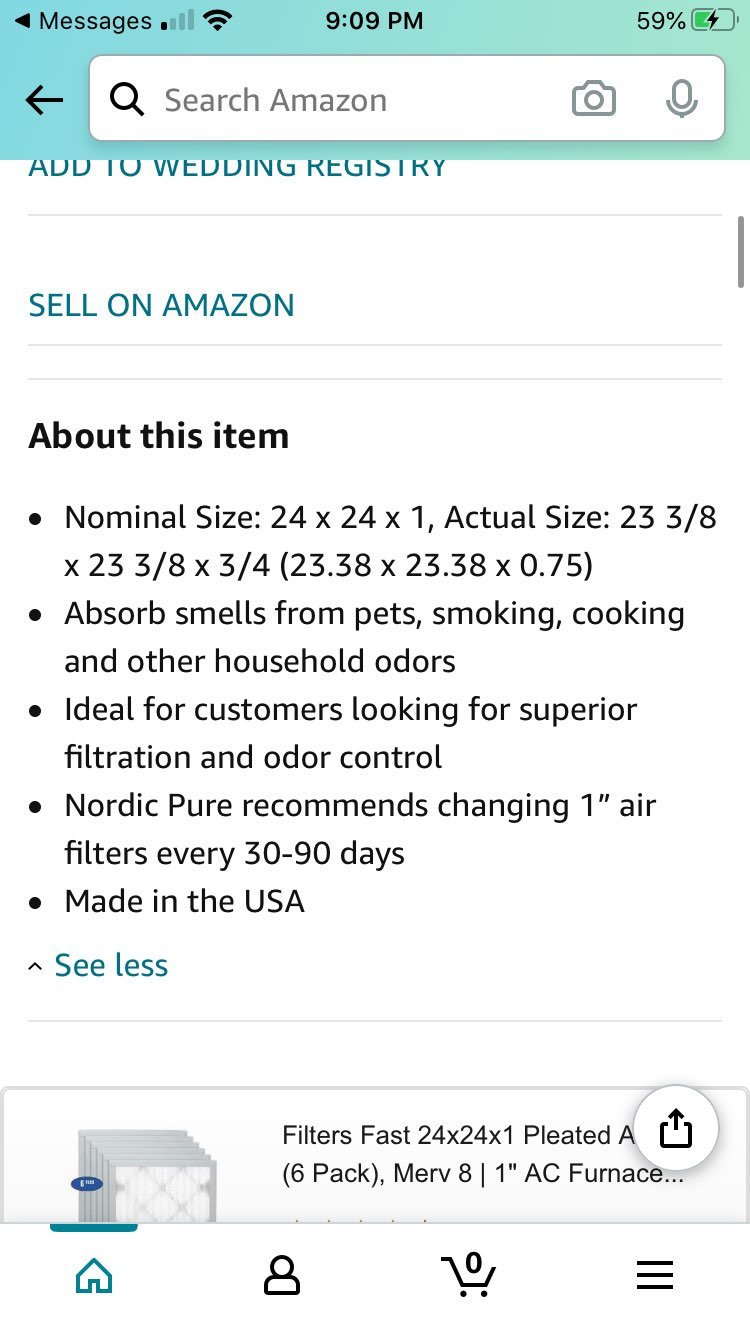Go to Home tab icon
Screen dimensions: 750x1334
pyautogui.click(x=94, y=1275)
